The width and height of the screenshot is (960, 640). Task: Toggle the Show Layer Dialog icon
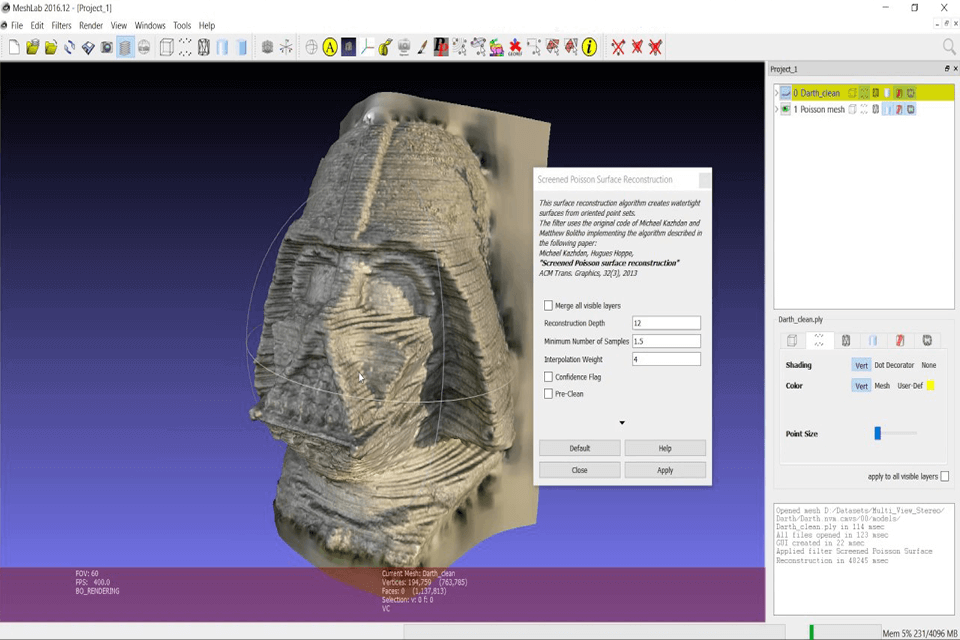point(125,47)
